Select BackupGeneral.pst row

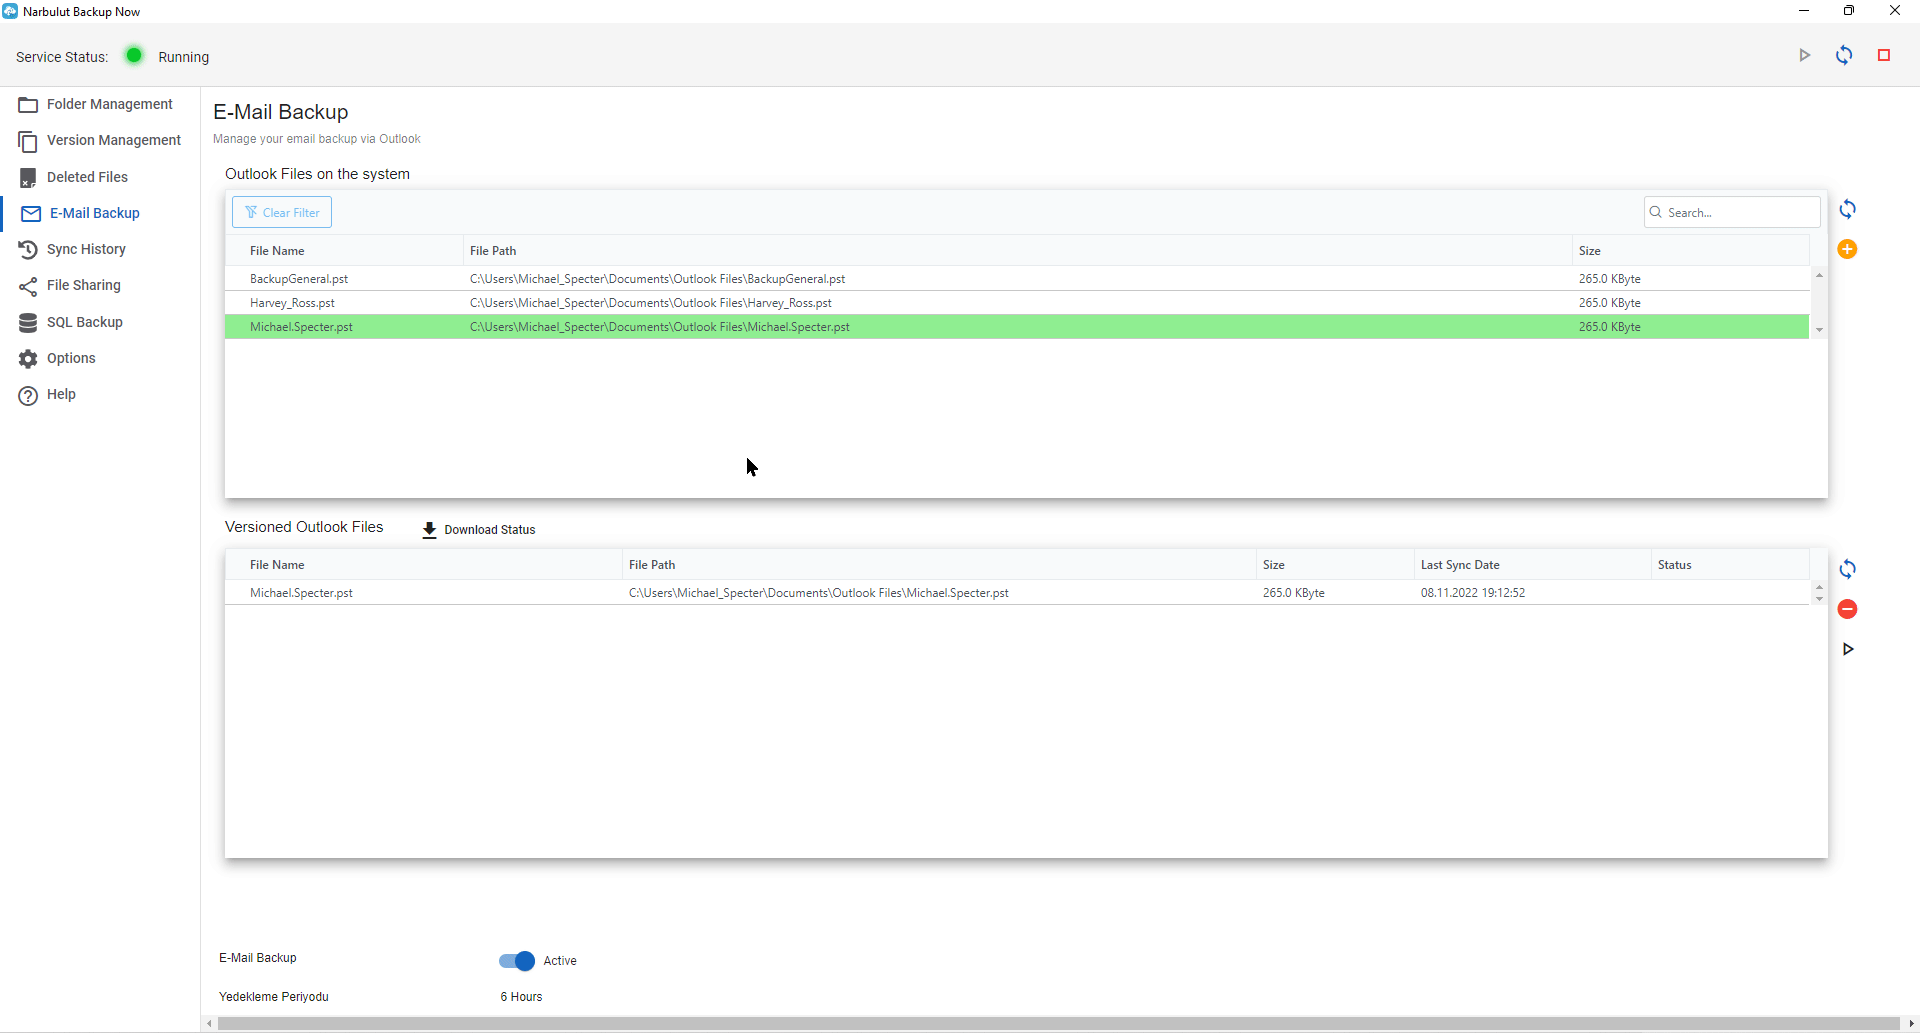(1017, 279)
